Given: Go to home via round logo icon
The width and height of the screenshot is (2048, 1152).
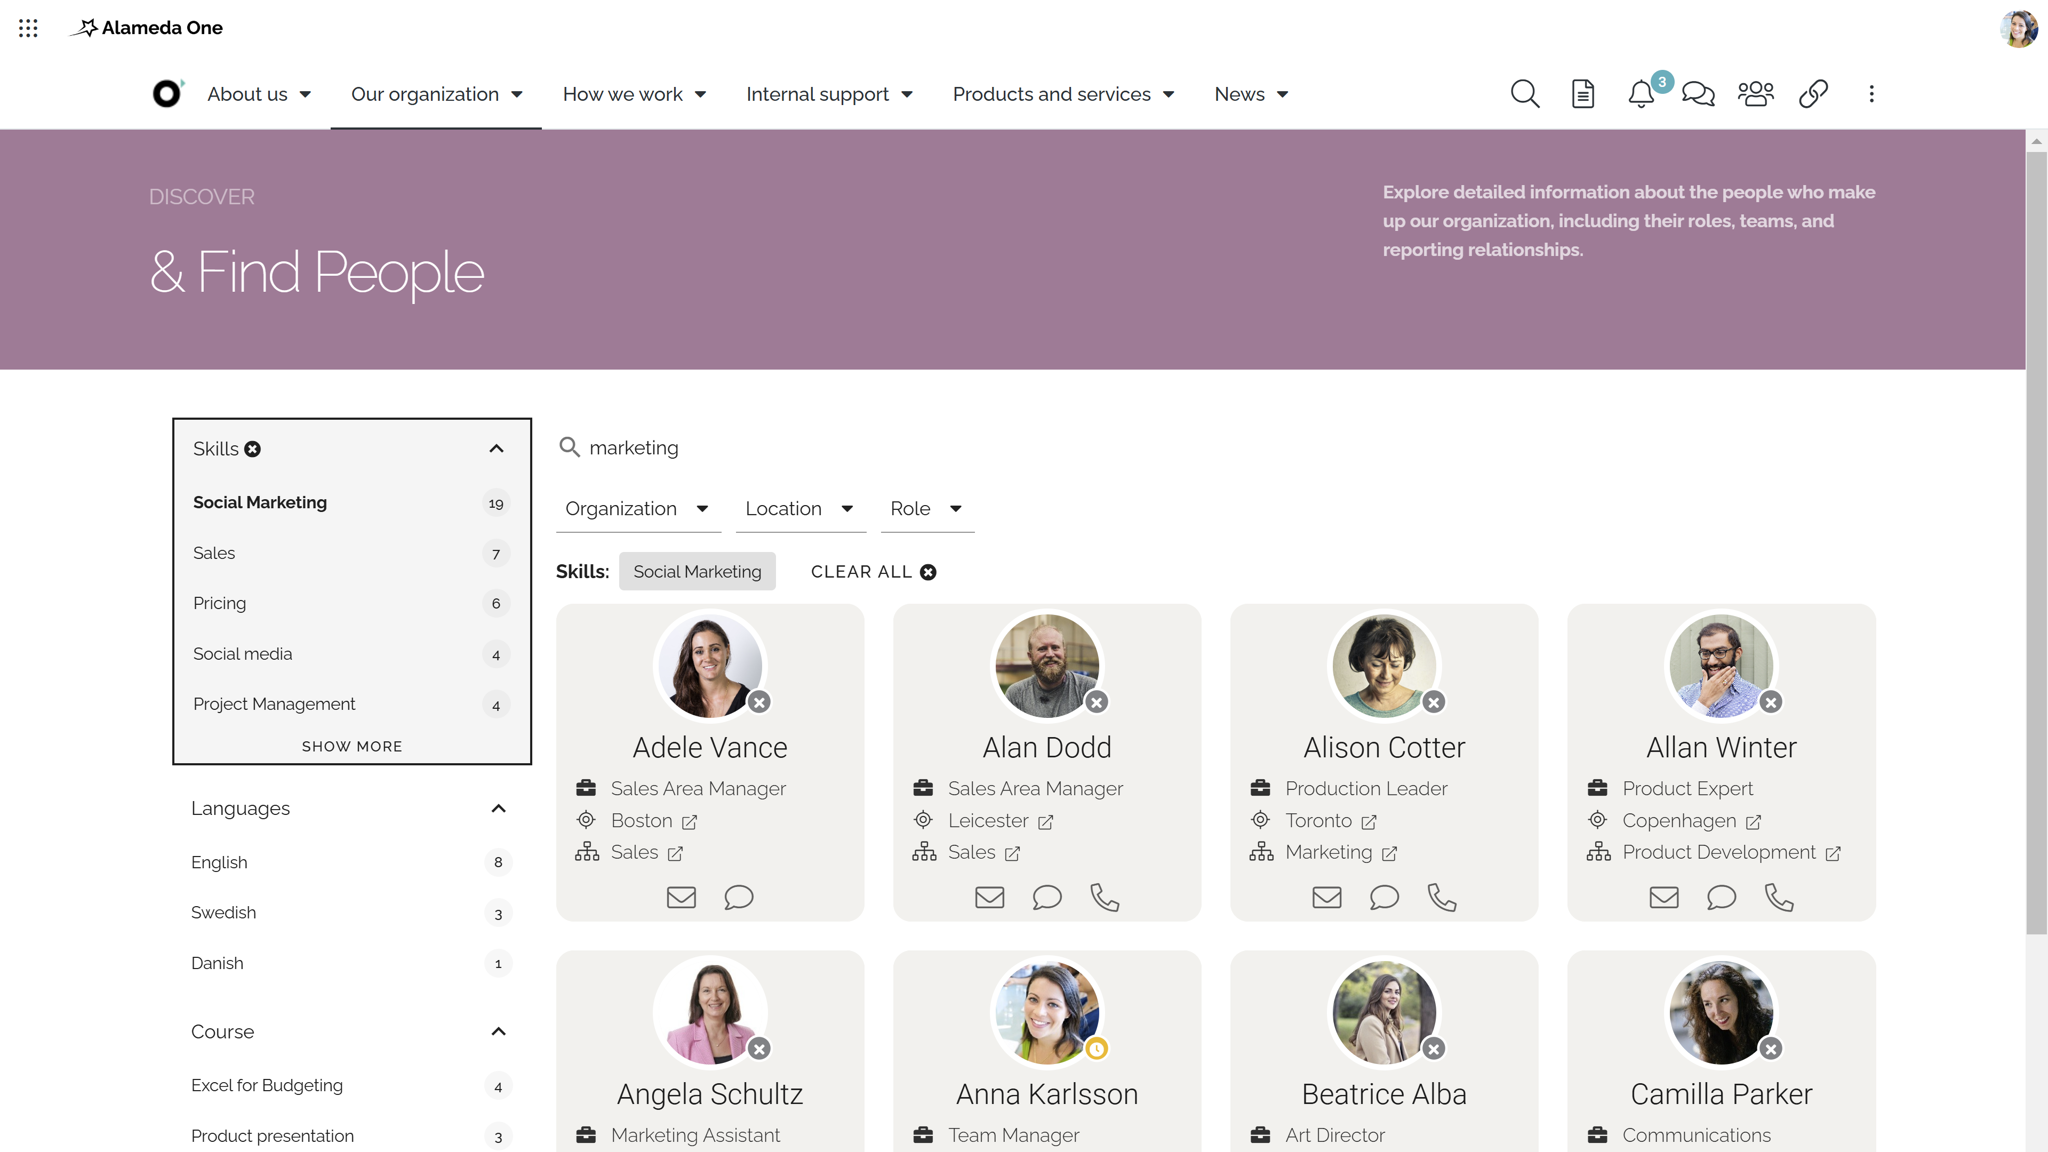Looking at the screenshot, I should click(167, 93).
